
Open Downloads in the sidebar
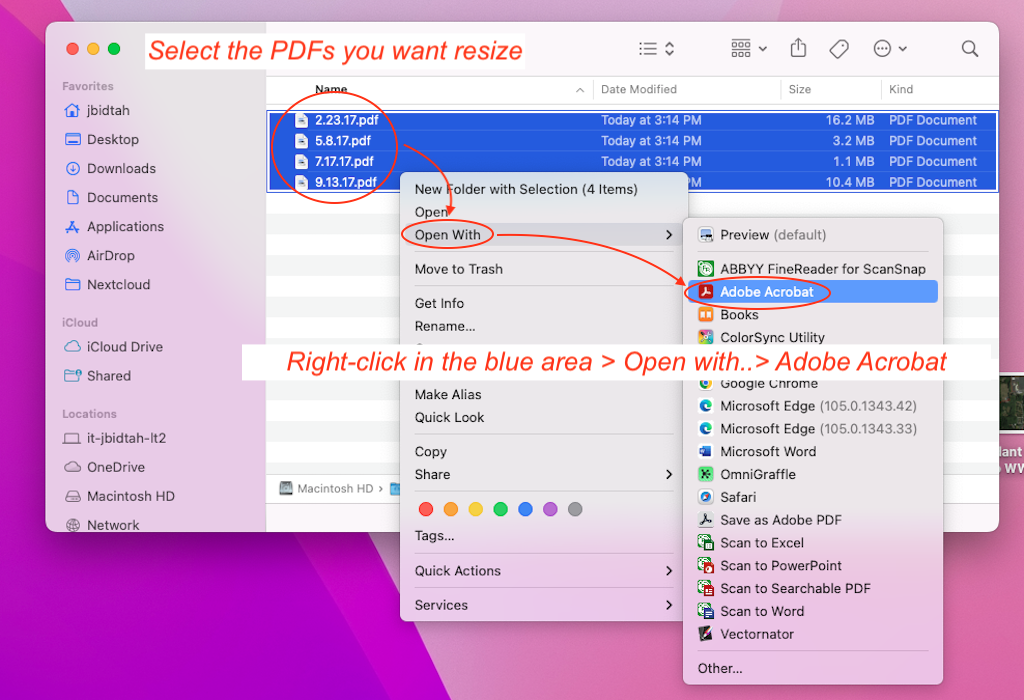click(110, 168)
